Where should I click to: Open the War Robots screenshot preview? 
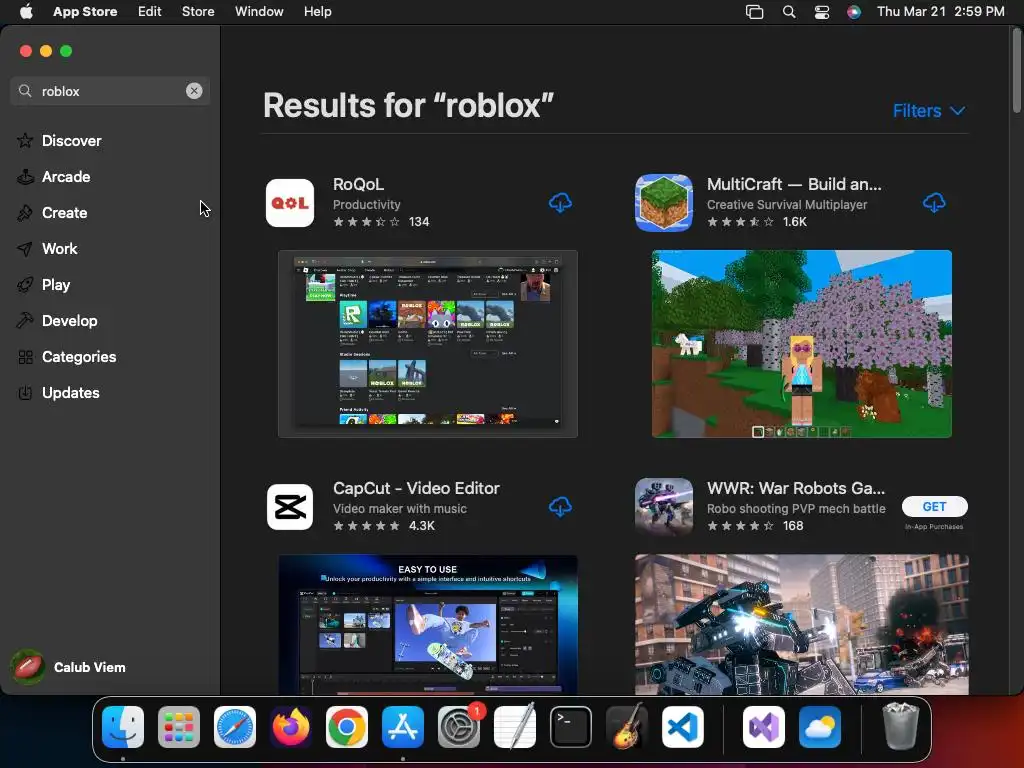(801, 624)
